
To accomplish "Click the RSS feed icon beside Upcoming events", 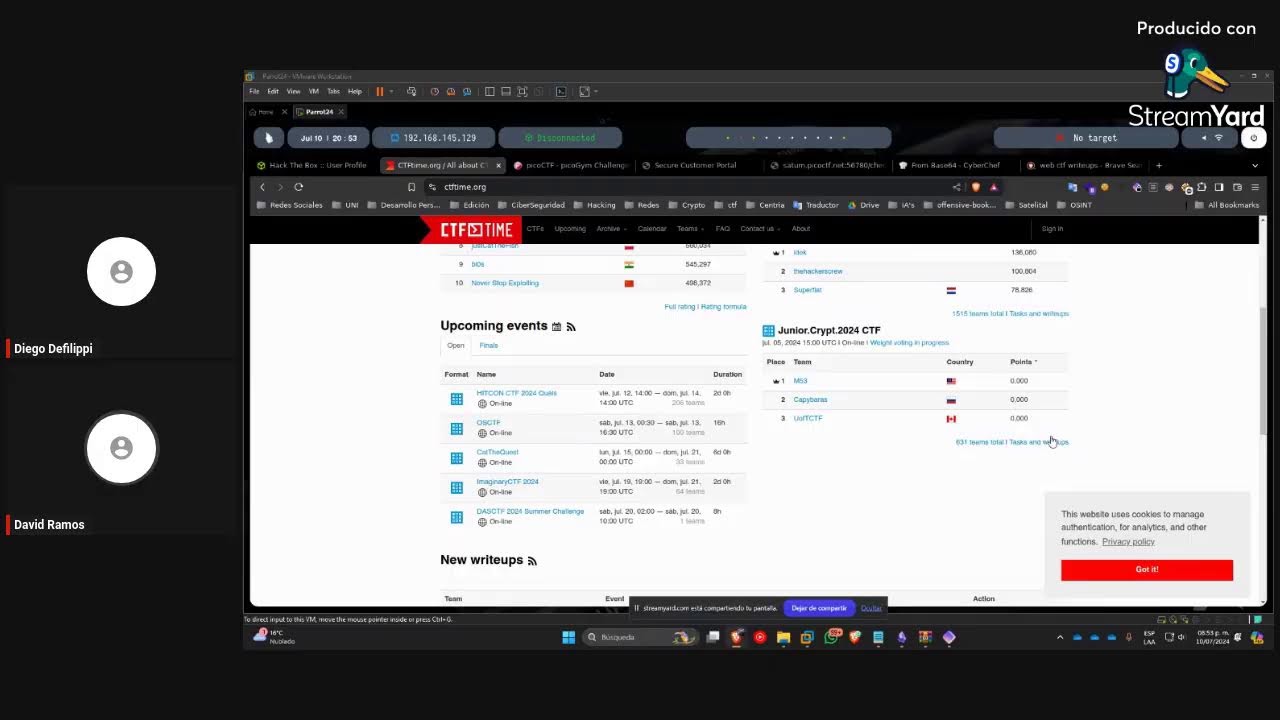I will click(571, 327).
